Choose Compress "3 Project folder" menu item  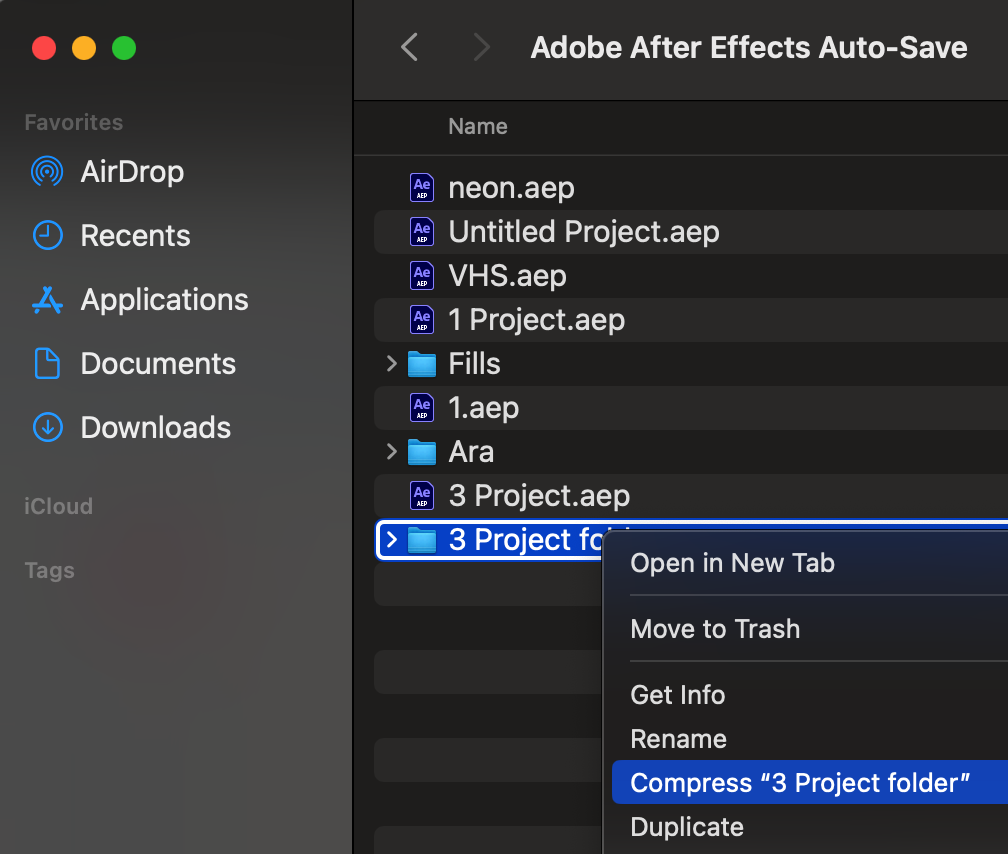[x=800, y=783]
